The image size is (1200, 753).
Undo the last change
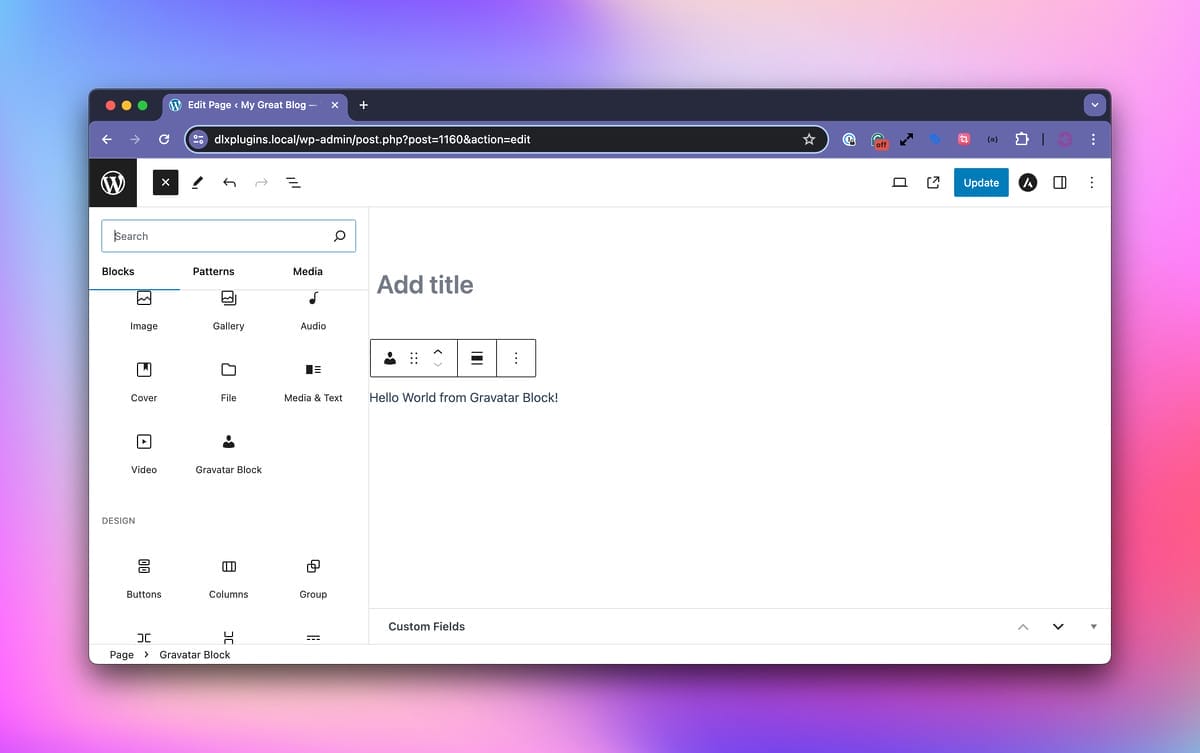[229, 183]
